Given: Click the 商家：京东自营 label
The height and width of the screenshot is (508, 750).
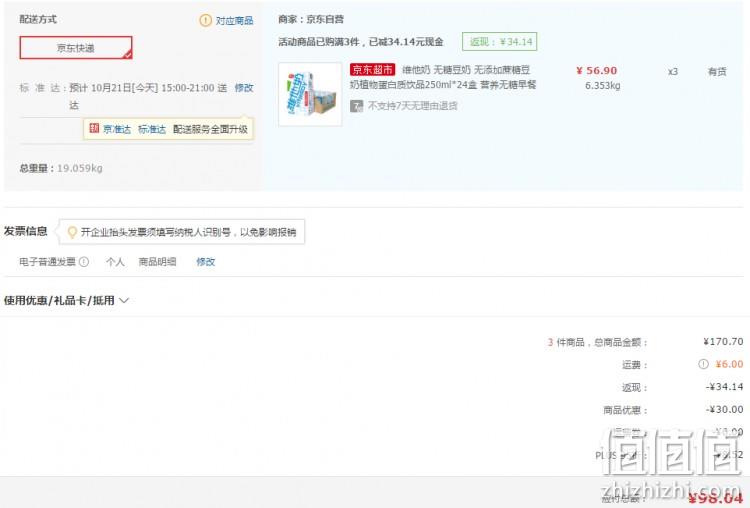Looking at the screenshot, I should (311, 19).
